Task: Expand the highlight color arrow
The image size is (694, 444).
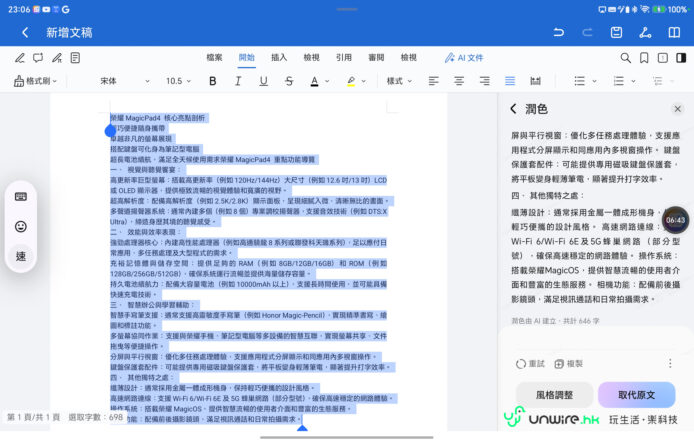Action: coord(364,81)
